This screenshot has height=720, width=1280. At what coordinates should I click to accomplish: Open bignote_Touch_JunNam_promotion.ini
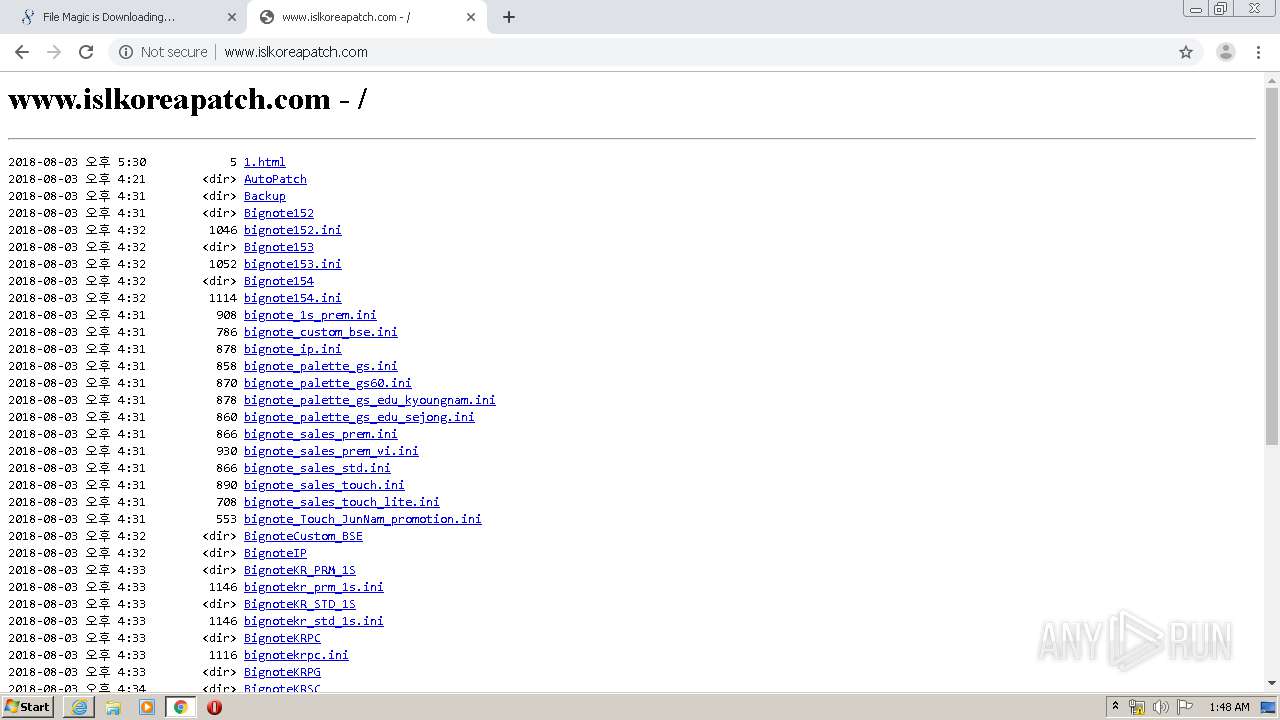363,519
